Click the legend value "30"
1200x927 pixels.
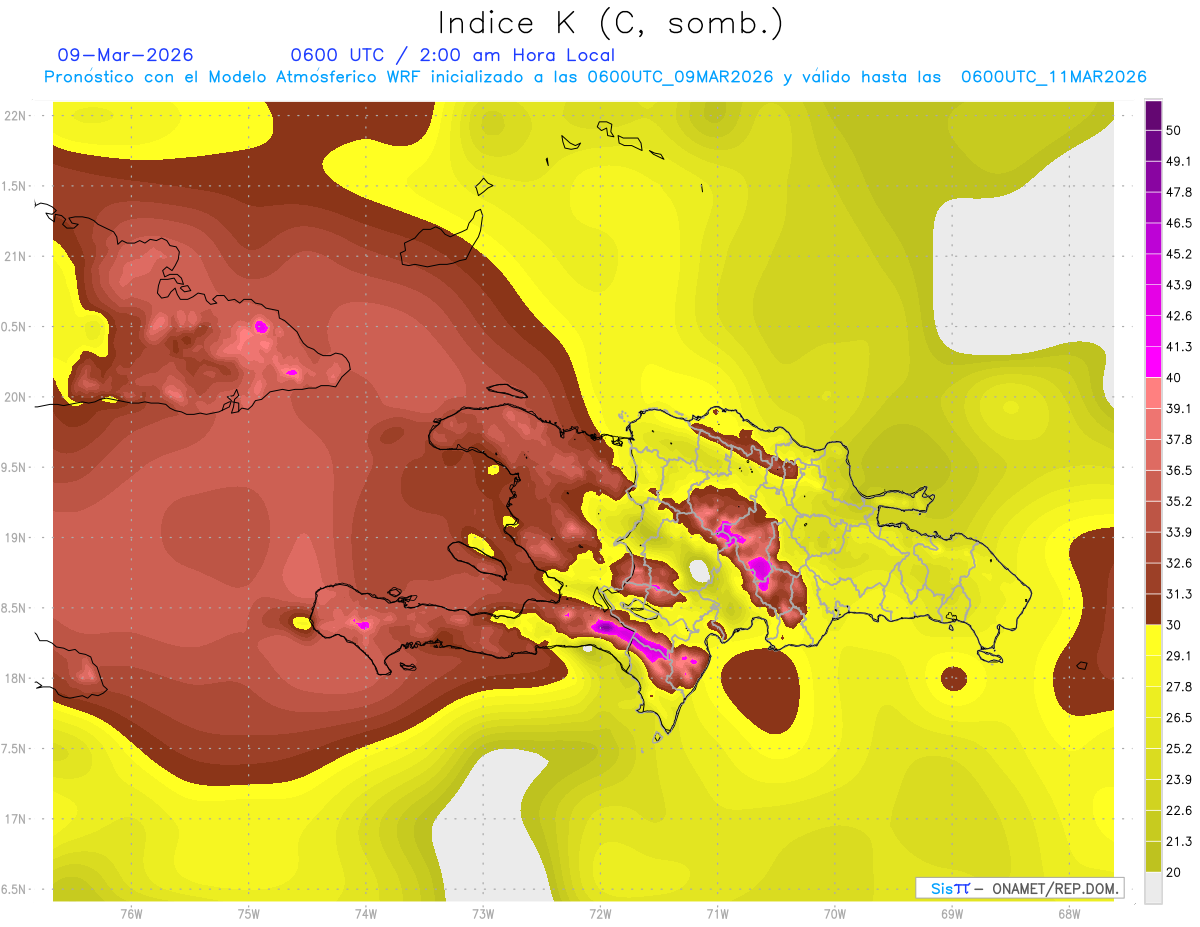coord(1173,625)
